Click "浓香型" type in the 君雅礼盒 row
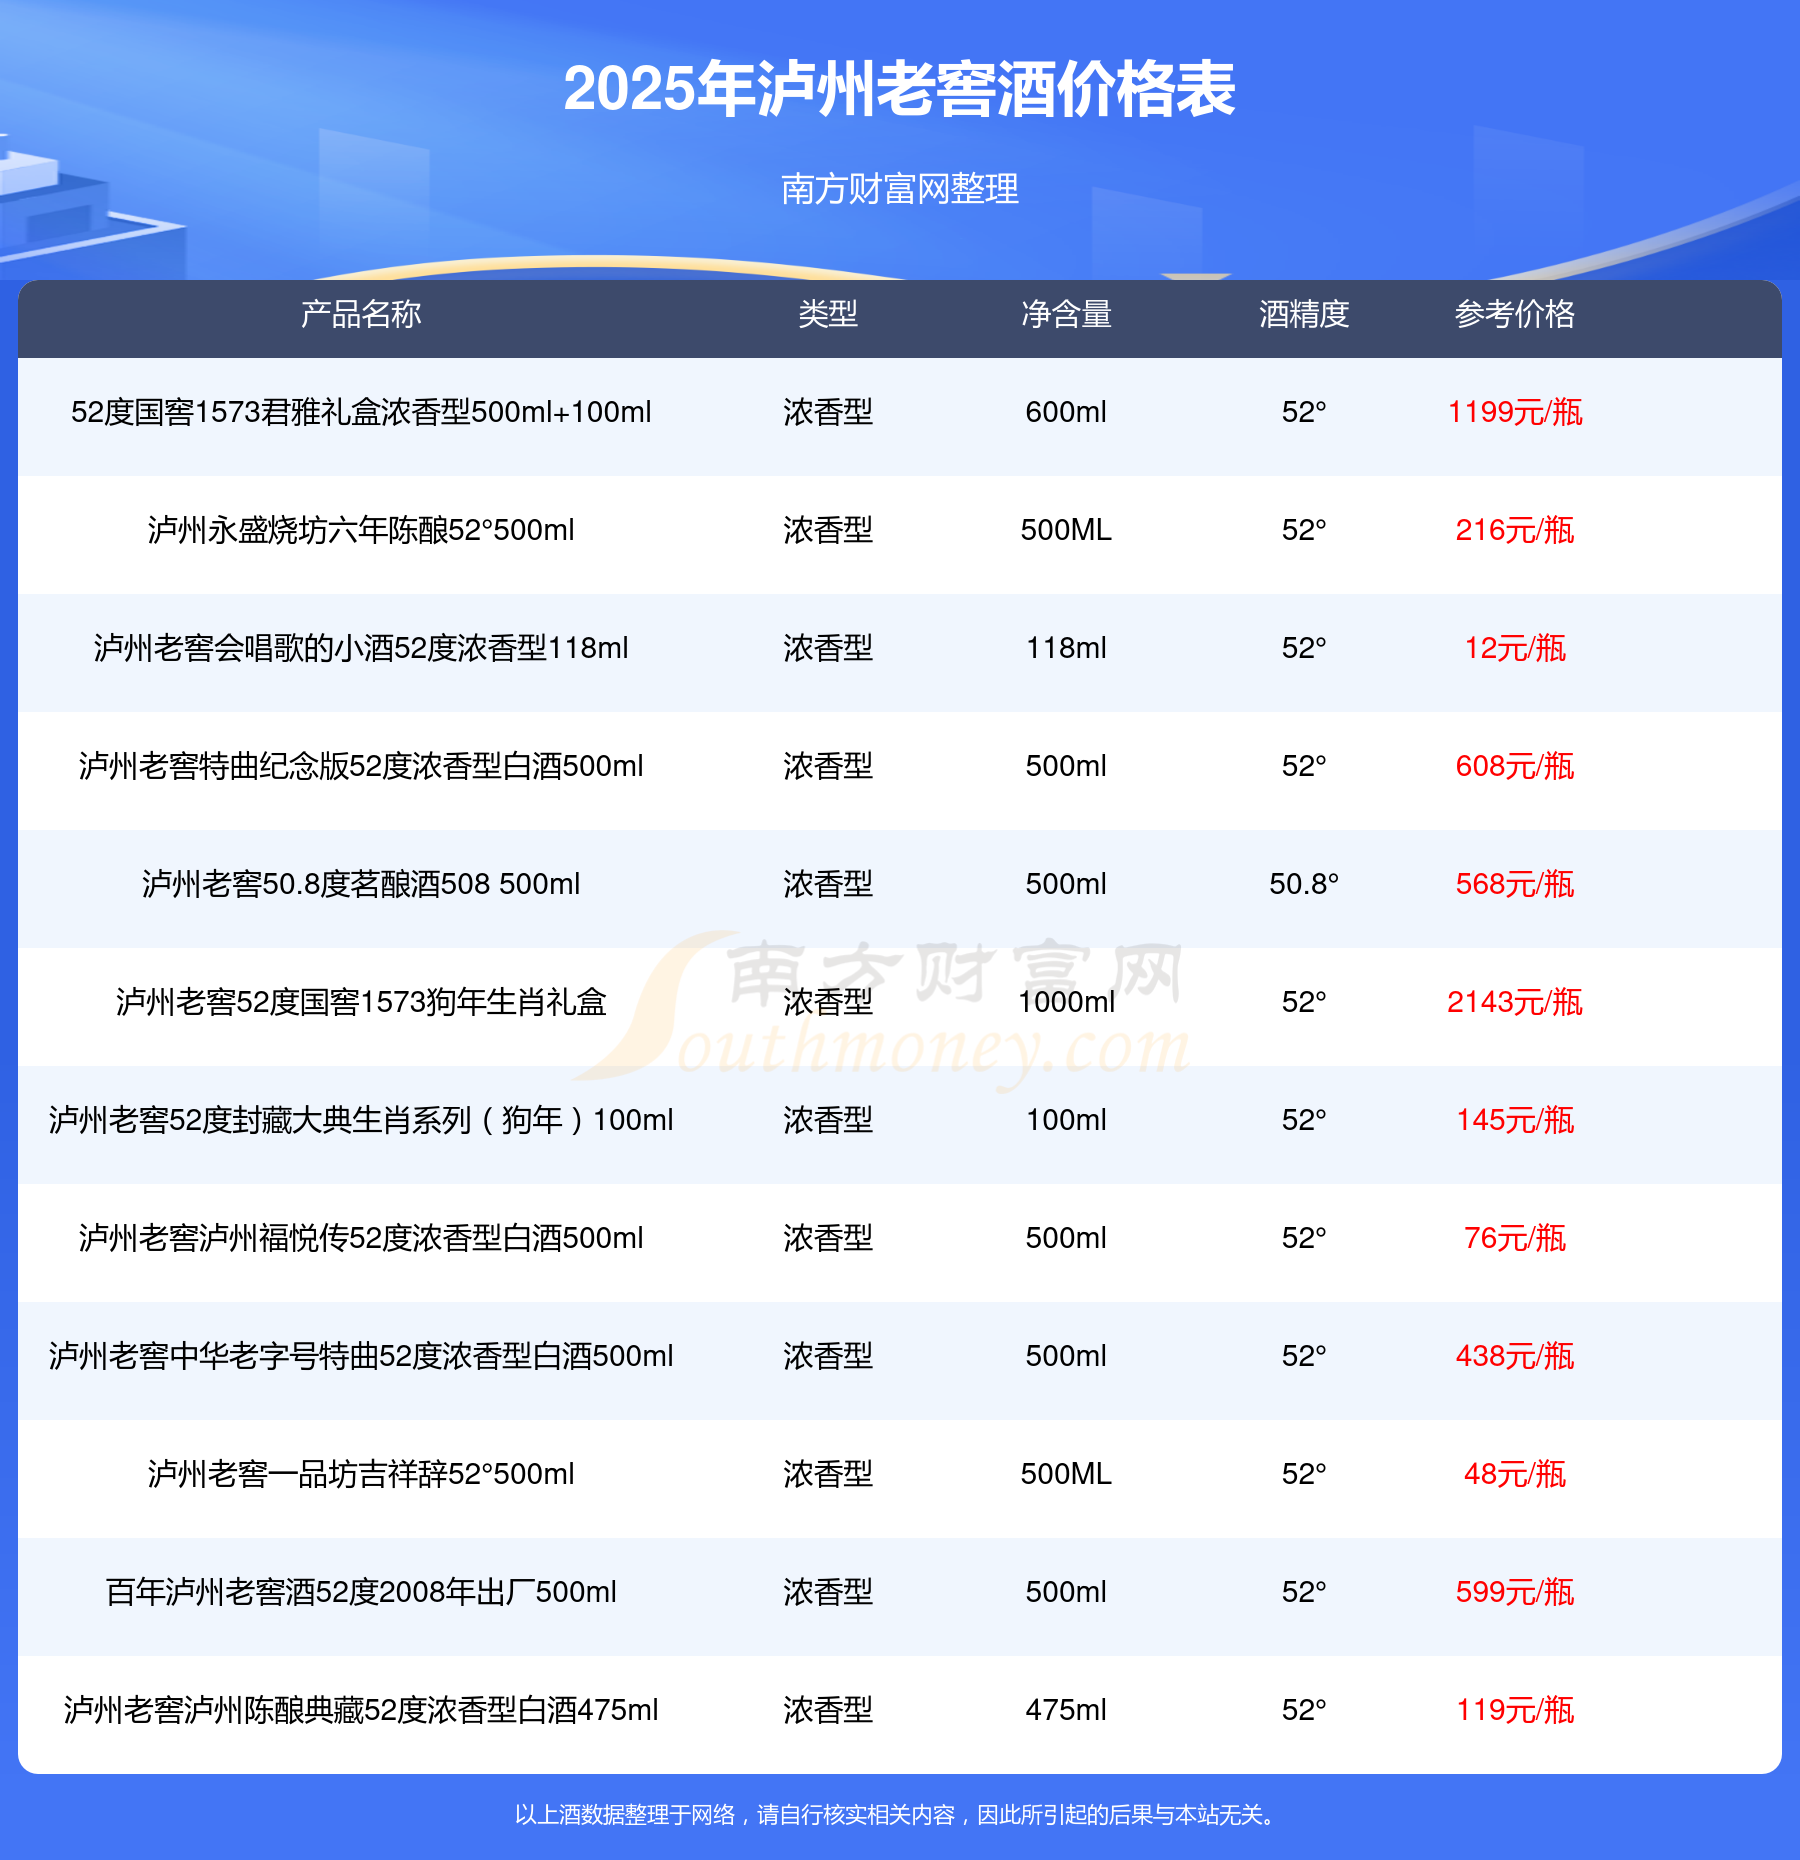Viewport: 1800px width, 1860px height. pos(828,412)
